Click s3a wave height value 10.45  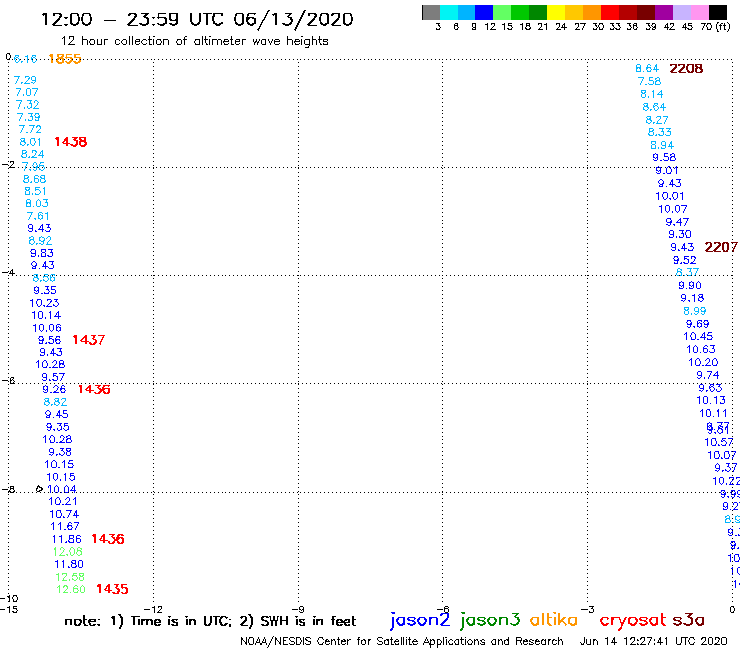coord(698,336)
